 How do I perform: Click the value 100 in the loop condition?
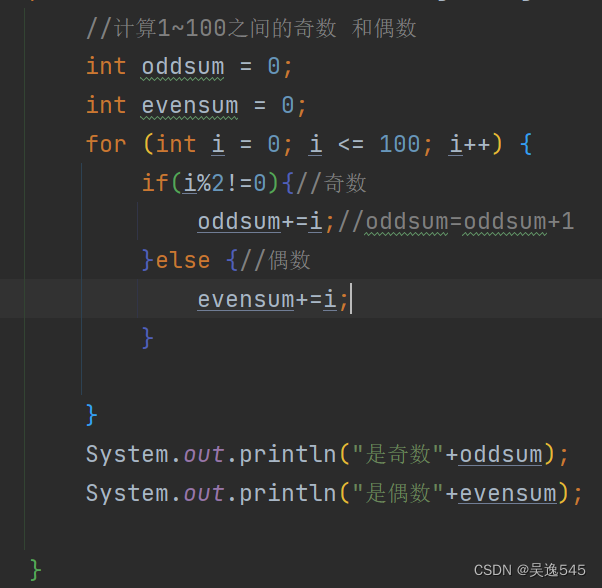click(x=400, y=144)
